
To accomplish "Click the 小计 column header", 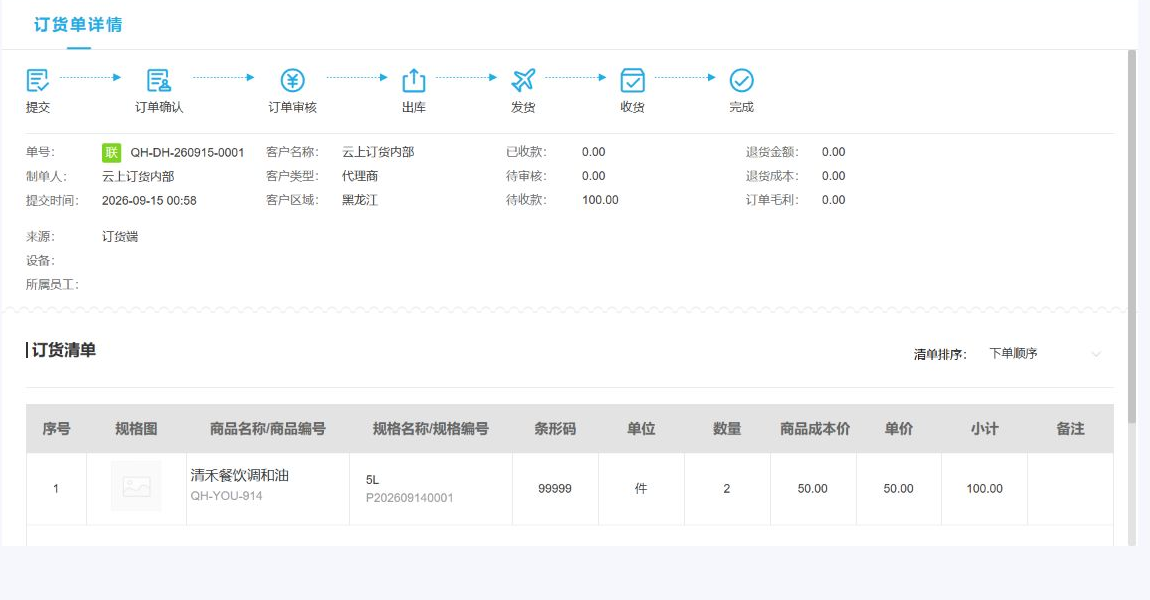I will click(x=984, y=429).
